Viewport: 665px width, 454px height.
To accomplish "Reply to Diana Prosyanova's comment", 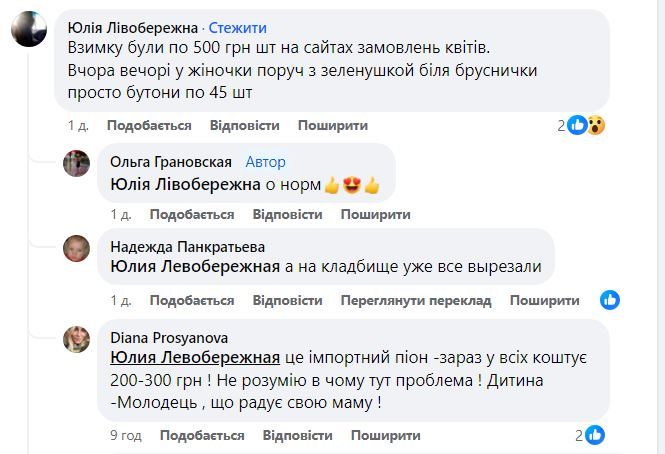I will pos(297,436).
